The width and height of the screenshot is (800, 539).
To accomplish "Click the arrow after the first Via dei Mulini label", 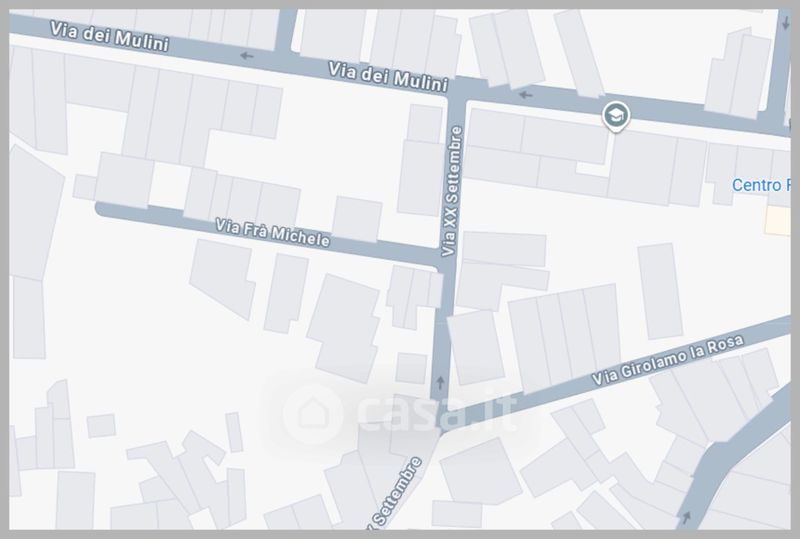I will coord(247,56).
